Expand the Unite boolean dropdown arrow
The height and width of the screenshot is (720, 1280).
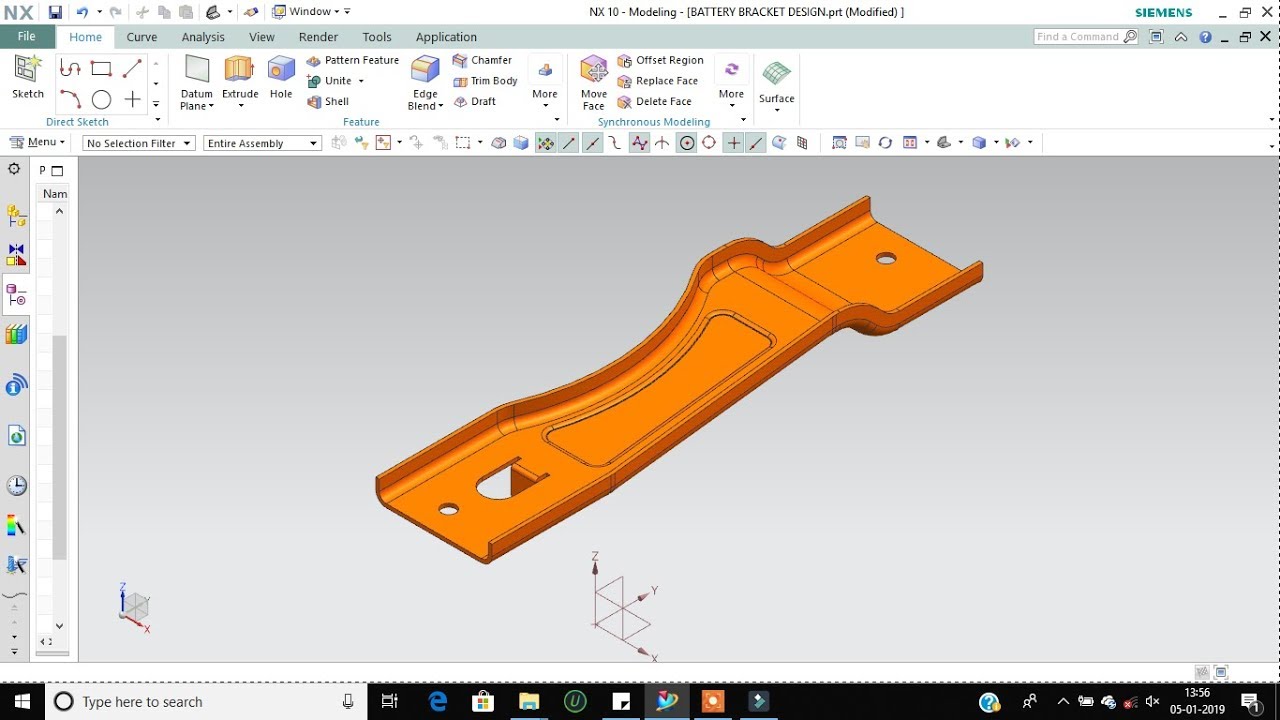(361, 81)
